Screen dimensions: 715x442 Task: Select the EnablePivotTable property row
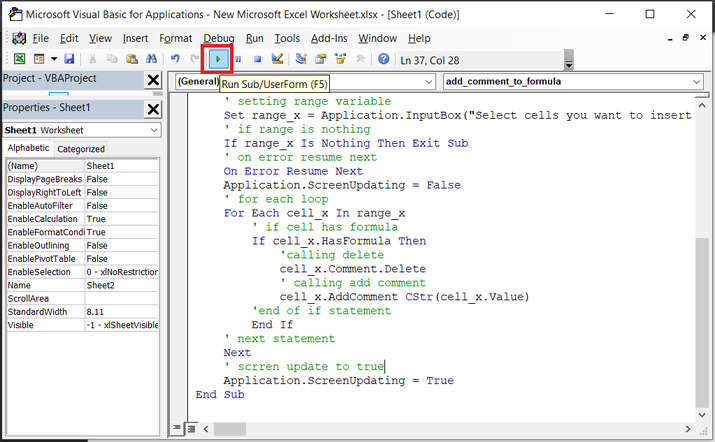(83, 259)
